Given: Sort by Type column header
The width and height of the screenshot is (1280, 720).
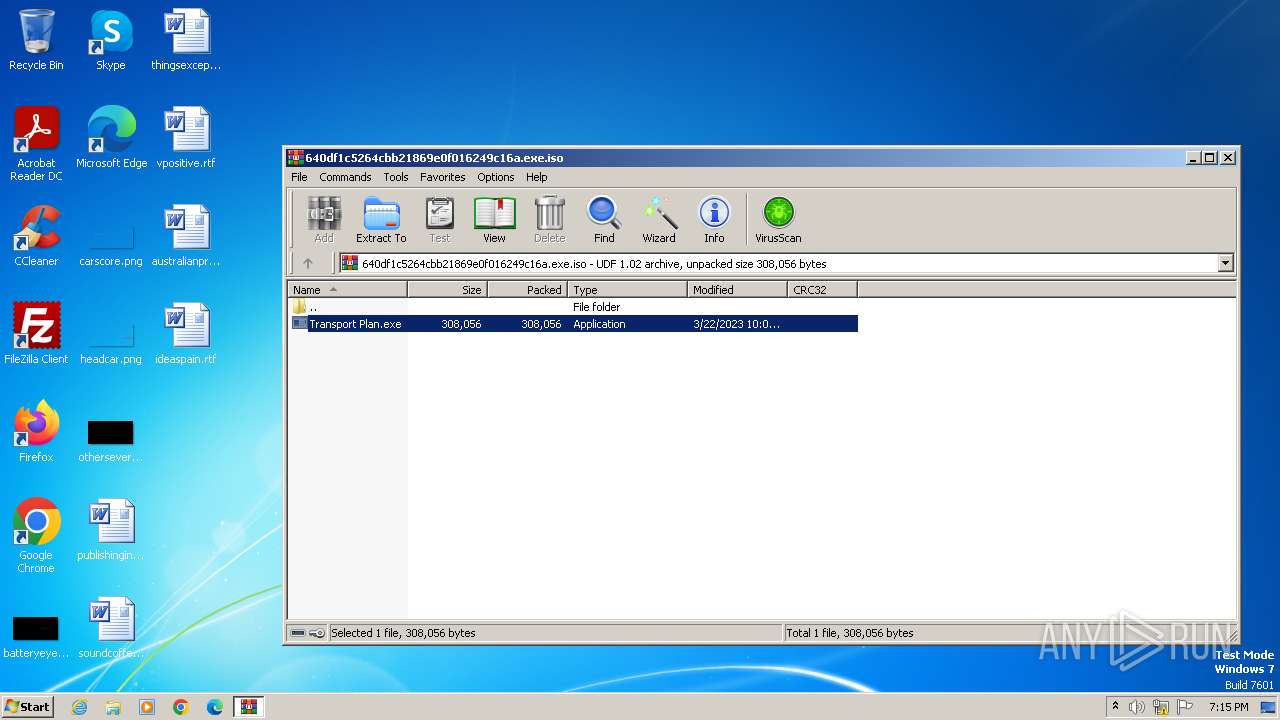Looking at the screenshot, I should tap(627, 290).
